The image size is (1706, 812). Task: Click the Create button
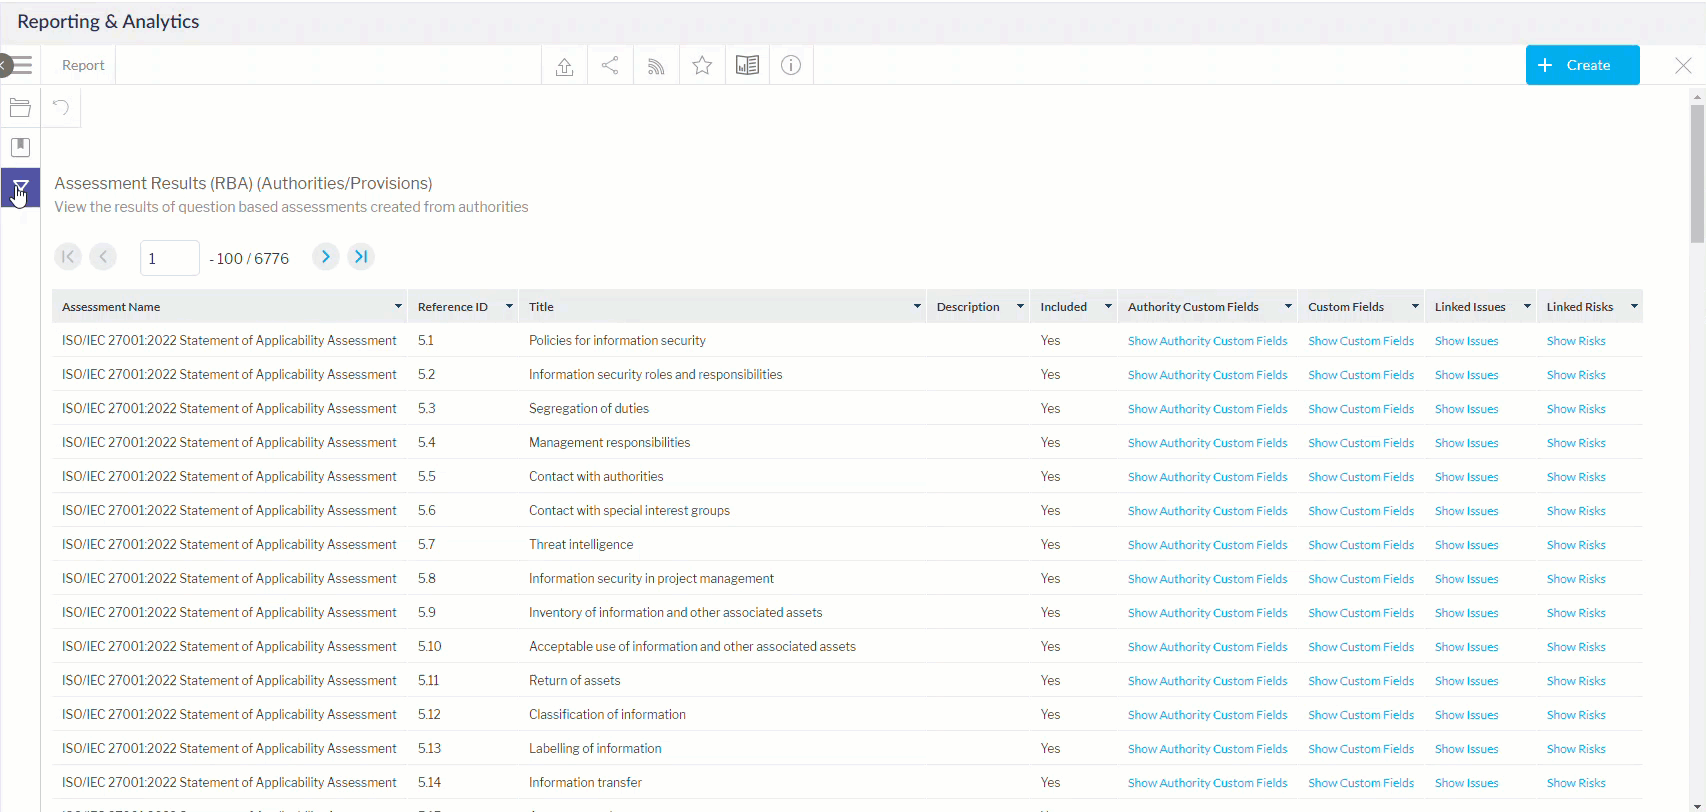pos(1582,66)
